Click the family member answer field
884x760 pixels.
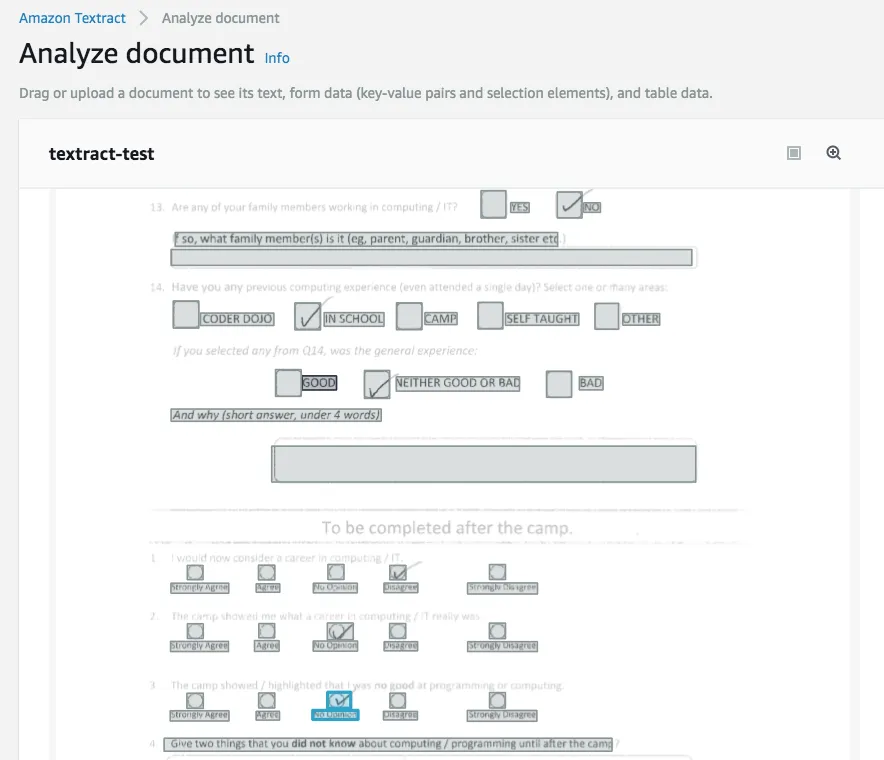pos(431,258)
